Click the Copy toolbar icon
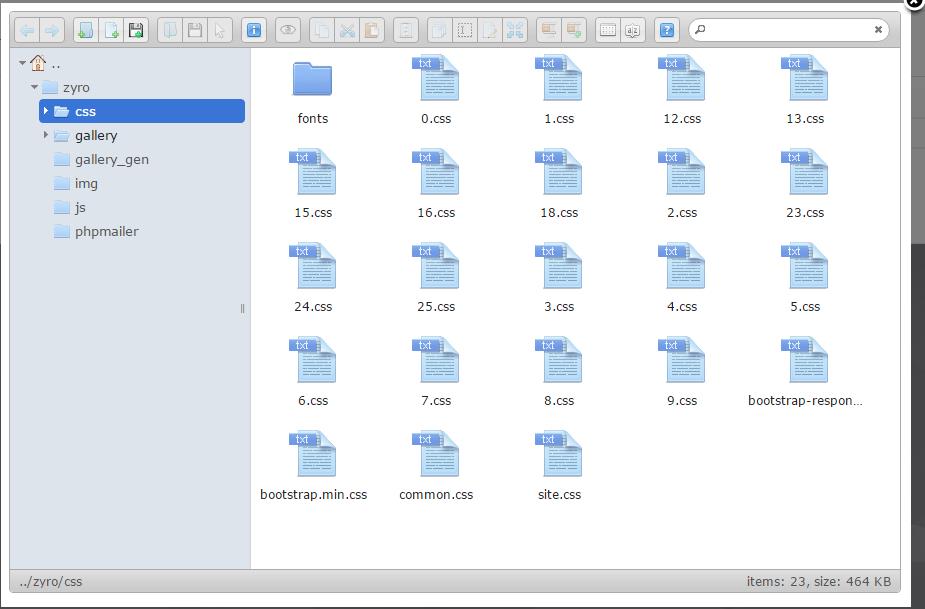925x609 pixels. coord(322,30)
